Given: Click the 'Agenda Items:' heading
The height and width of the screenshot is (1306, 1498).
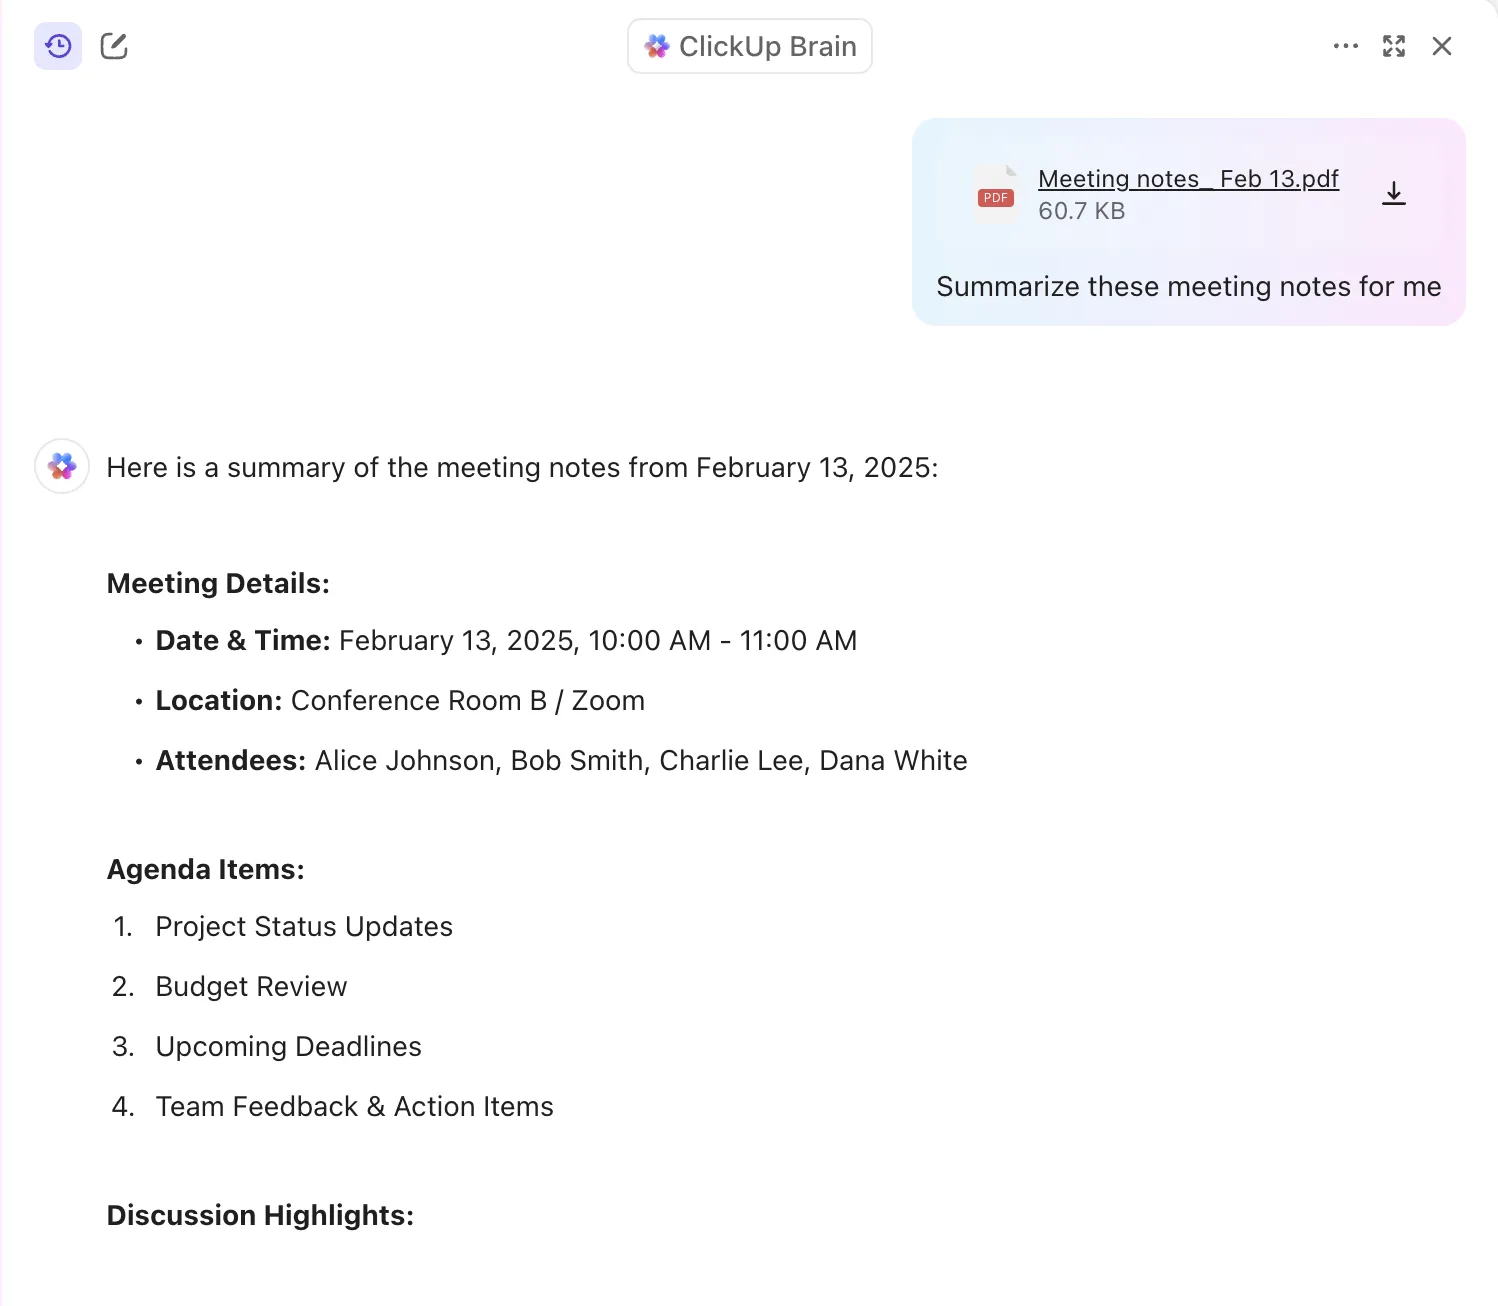Looking at the screenshot, I should 206,870.
